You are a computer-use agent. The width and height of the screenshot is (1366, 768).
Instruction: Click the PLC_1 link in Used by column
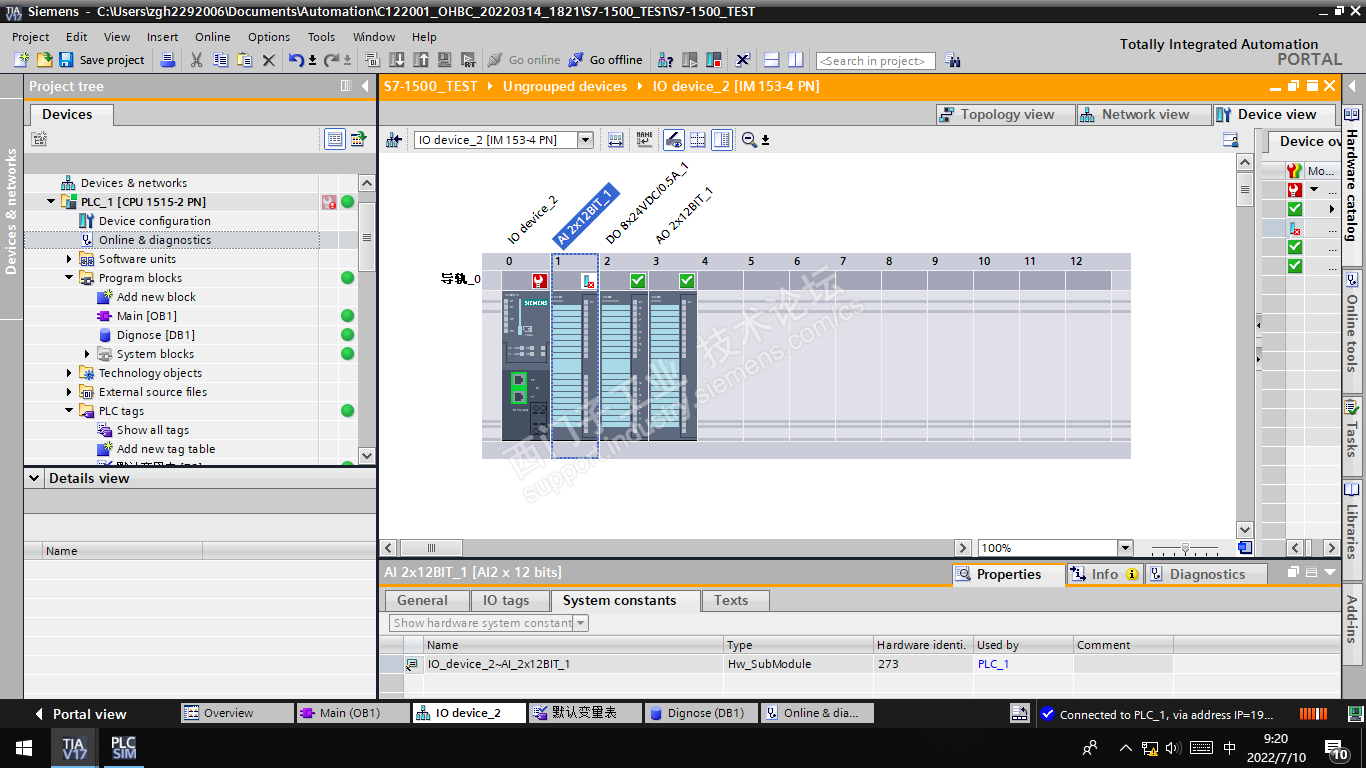[x=993, y=664]
